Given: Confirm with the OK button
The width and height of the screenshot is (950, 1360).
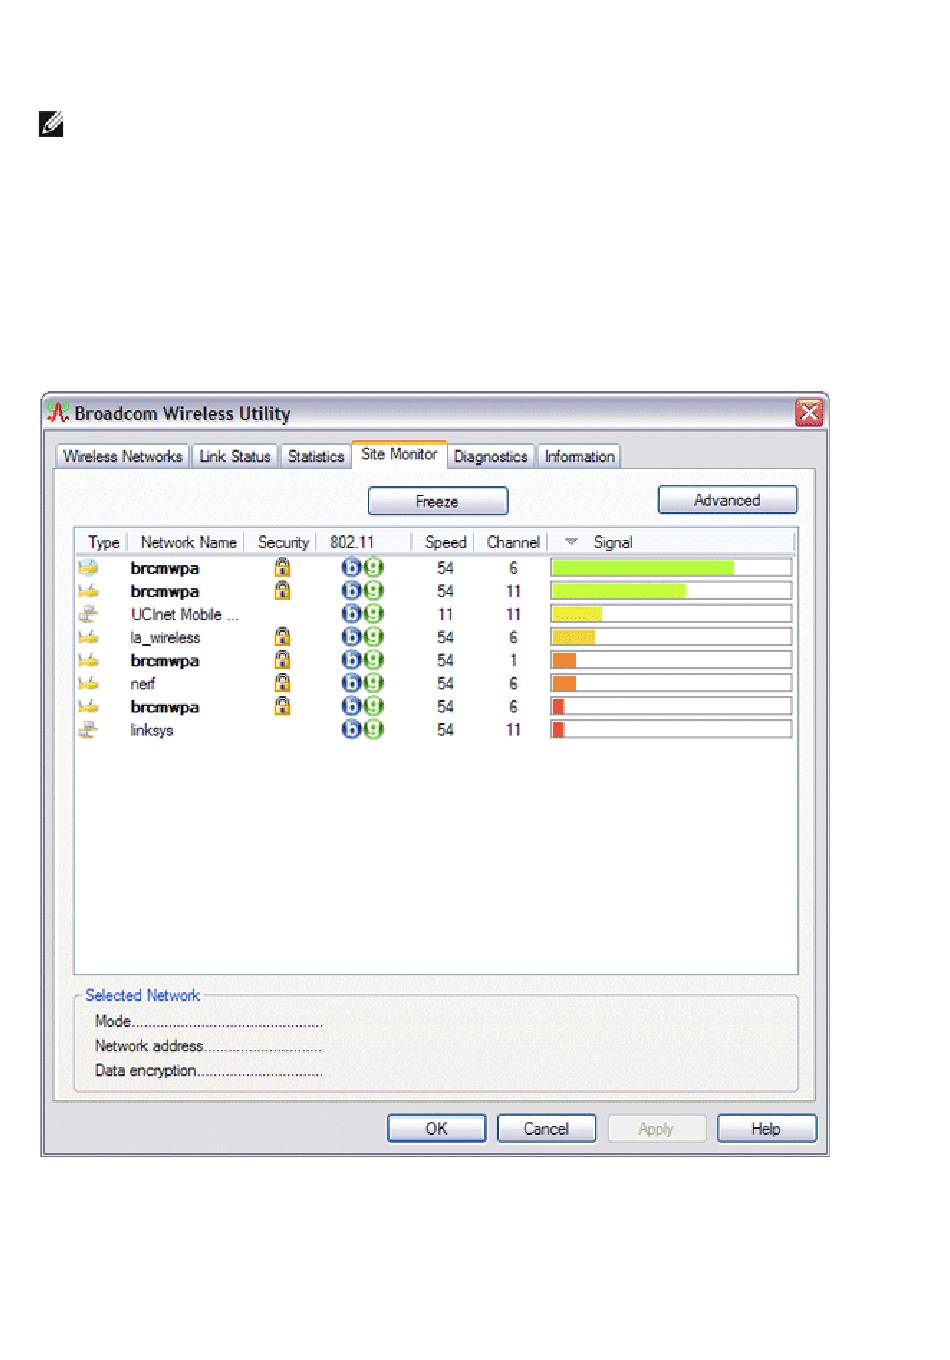Looking at the screenshot, I should tap(437, 1128).
